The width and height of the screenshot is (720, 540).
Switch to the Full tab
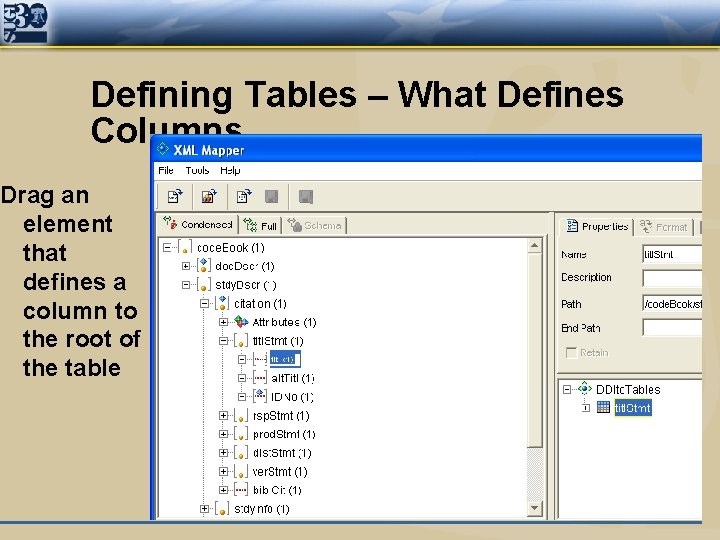click(260, 225)
